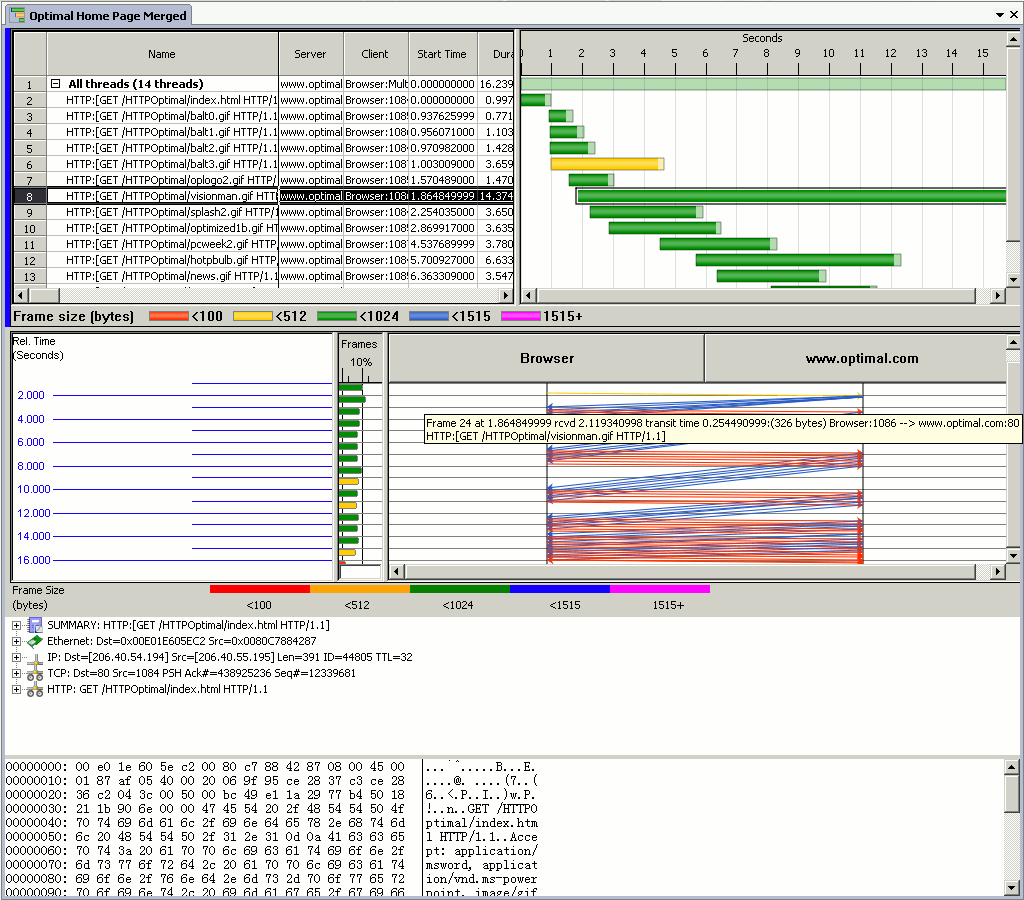
Task: Open the window dropdown arrow beside close
Action: (1000, 14)
